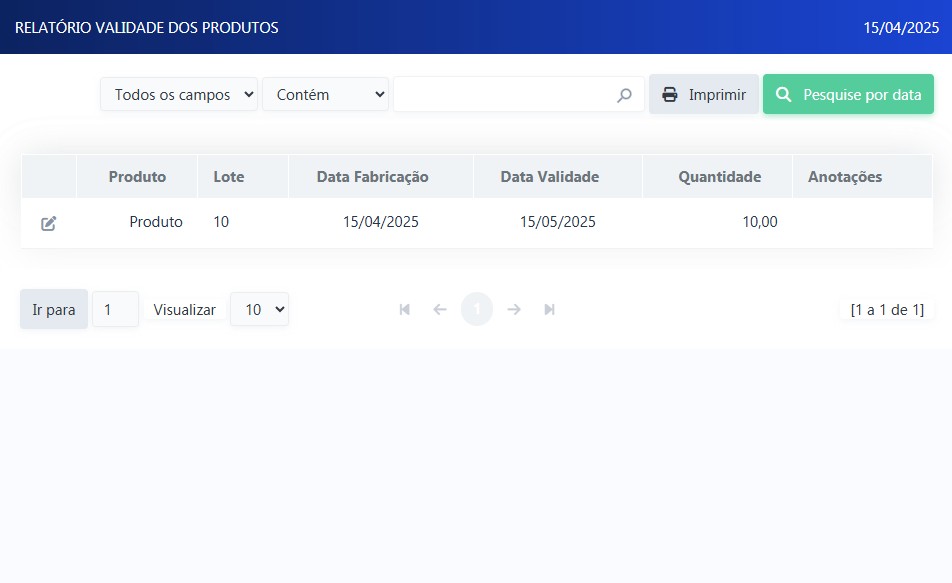Go to the previous page with the left arrow

pos(440,310)
